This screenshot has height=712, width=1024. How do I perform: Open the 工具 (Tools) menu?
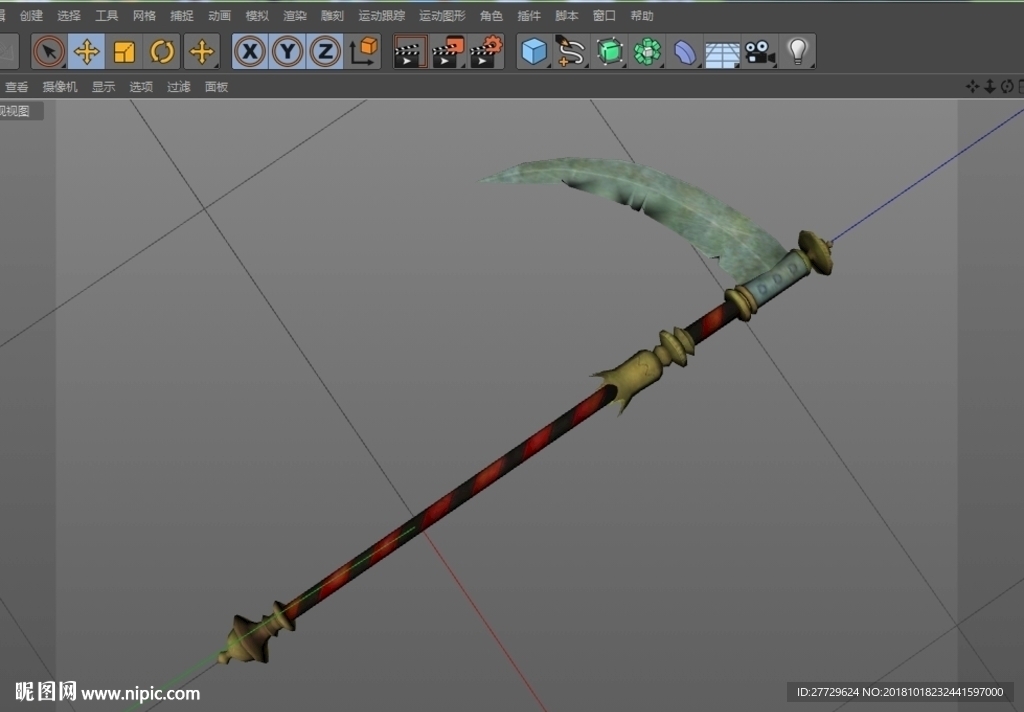(x=106, y=16)
